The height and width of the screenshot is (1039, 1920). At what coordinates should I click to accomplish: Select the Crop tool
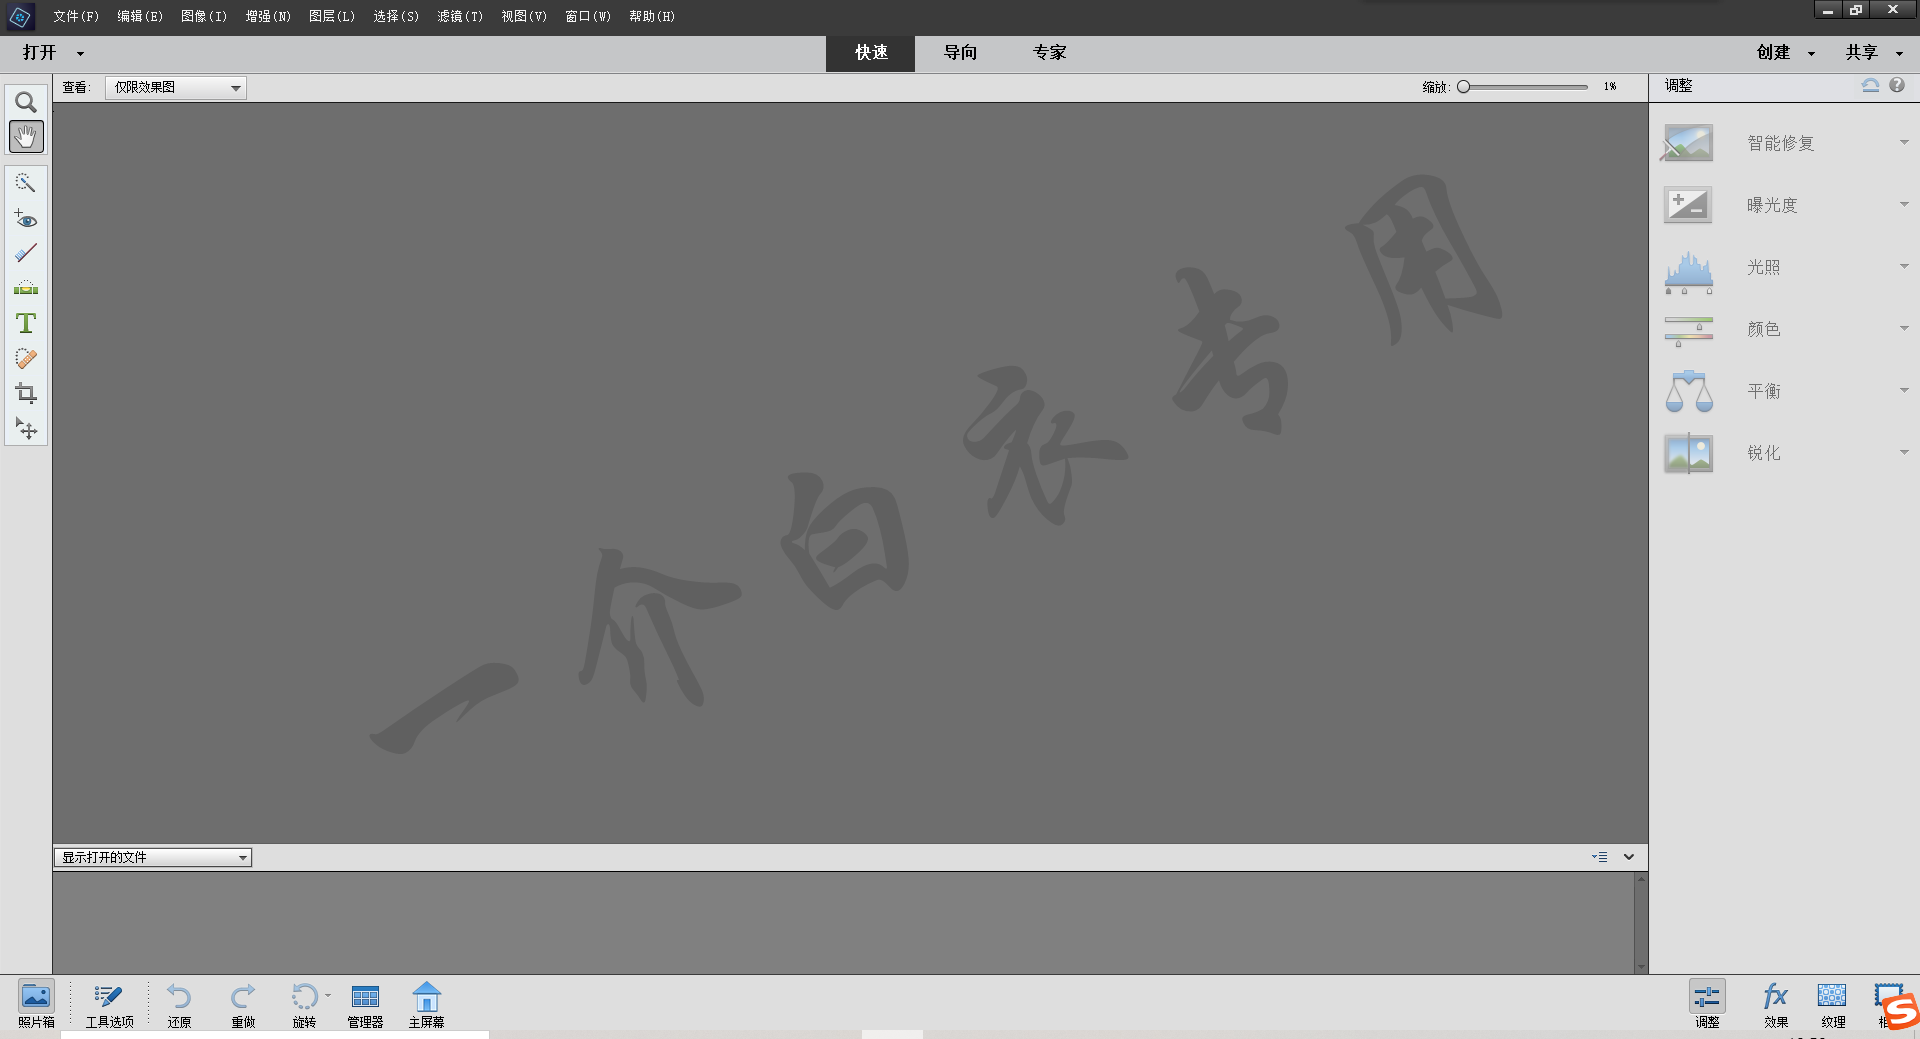[x=26, y=393]
